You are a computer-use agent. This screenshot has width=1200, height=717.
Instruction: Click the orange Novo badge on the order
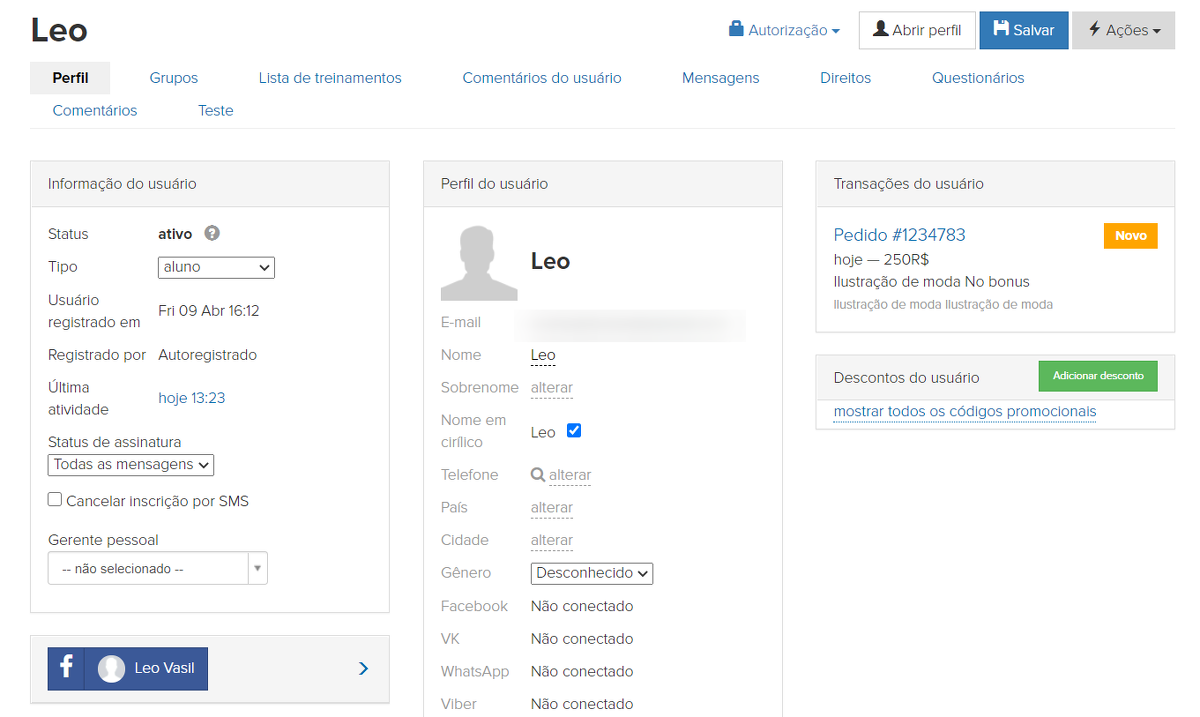click(x=1130, y=236)
